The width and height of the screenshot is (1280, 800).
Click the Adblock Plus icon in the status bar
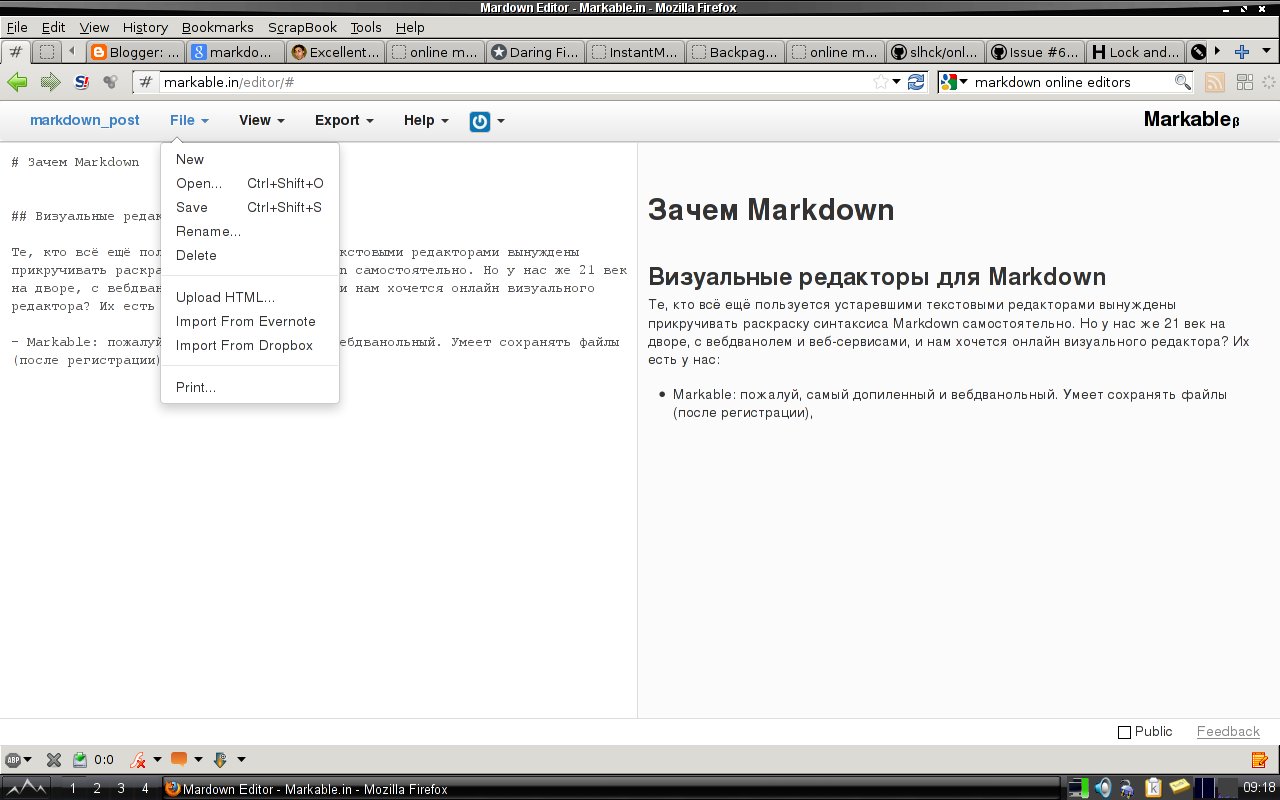(x=13, y=759)
